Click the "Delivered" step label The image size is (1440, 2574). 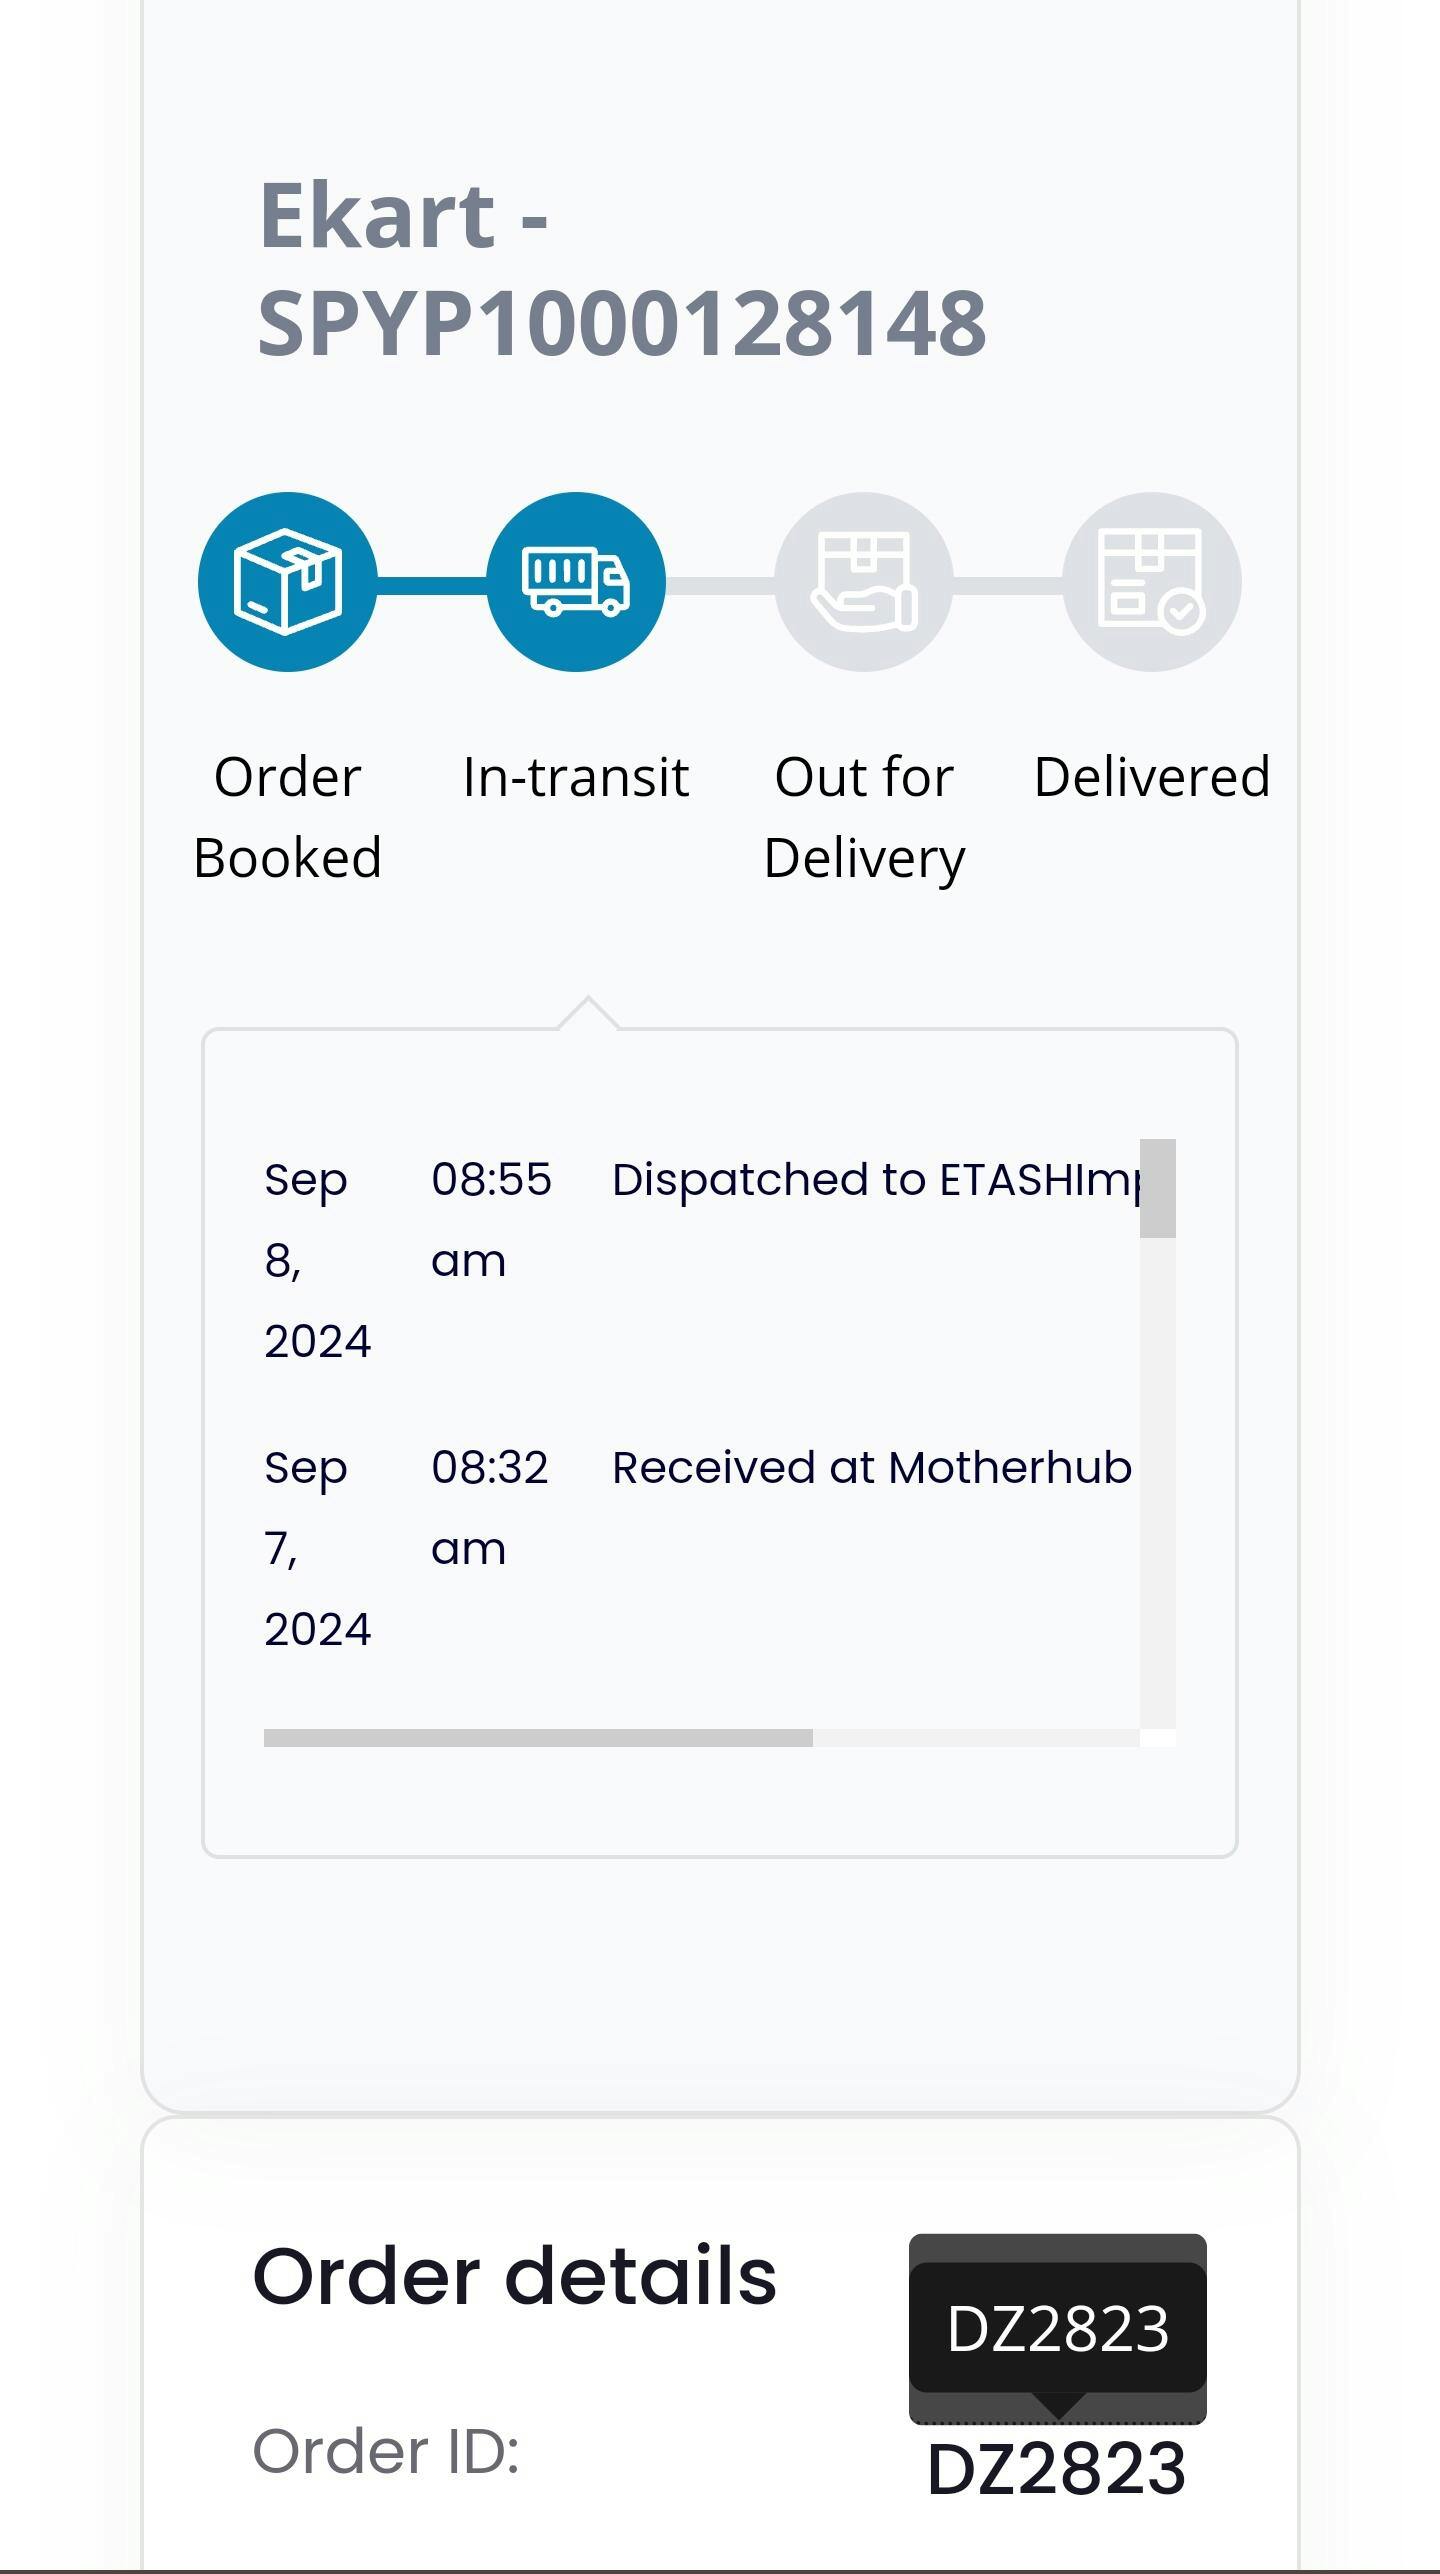point(1152,777)
